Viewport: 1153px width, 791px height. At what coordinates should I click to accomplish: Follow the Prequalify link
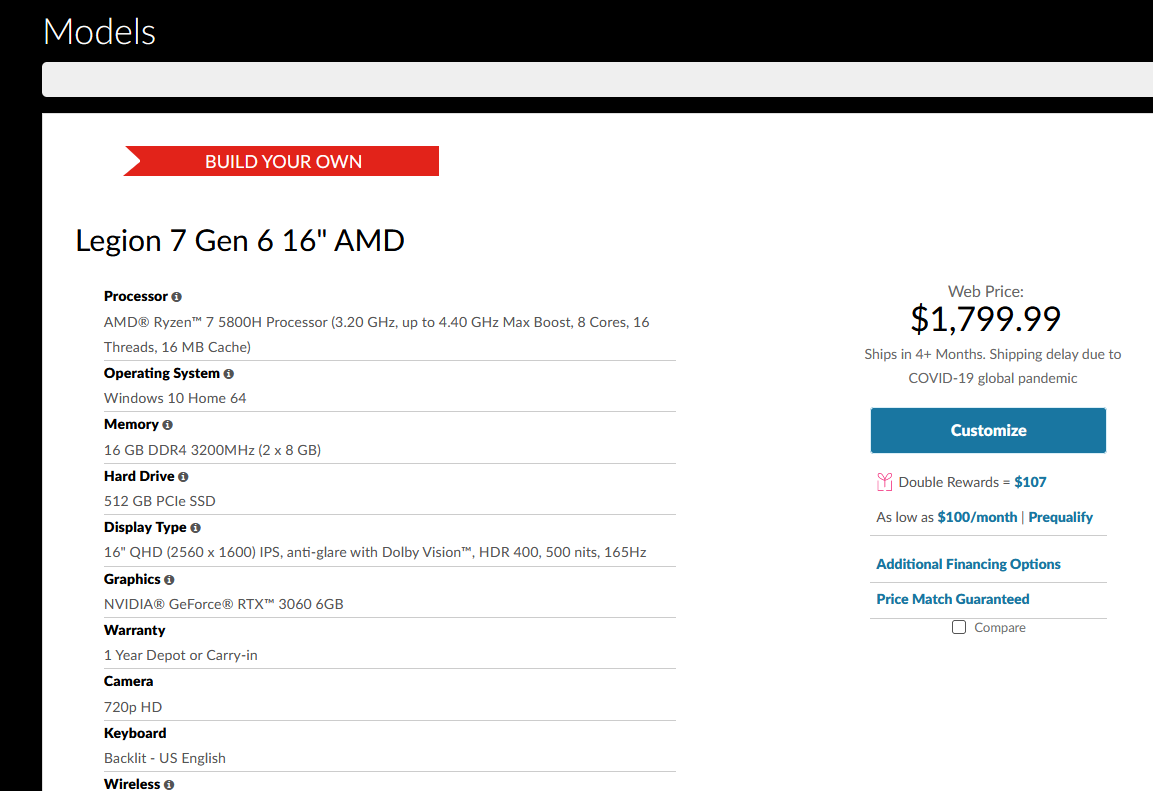(1060, 517)
